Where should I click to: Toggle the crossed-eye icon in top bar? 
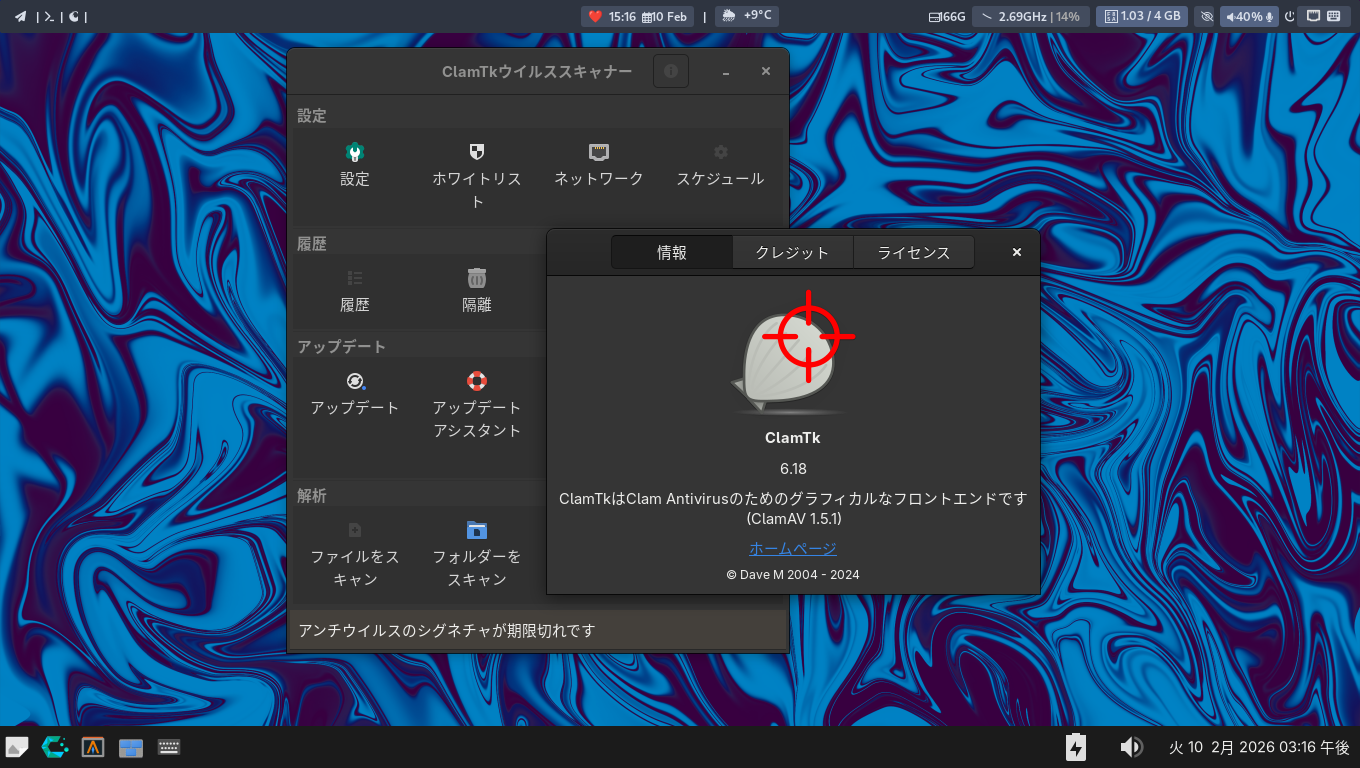[x=1206, y=16]
